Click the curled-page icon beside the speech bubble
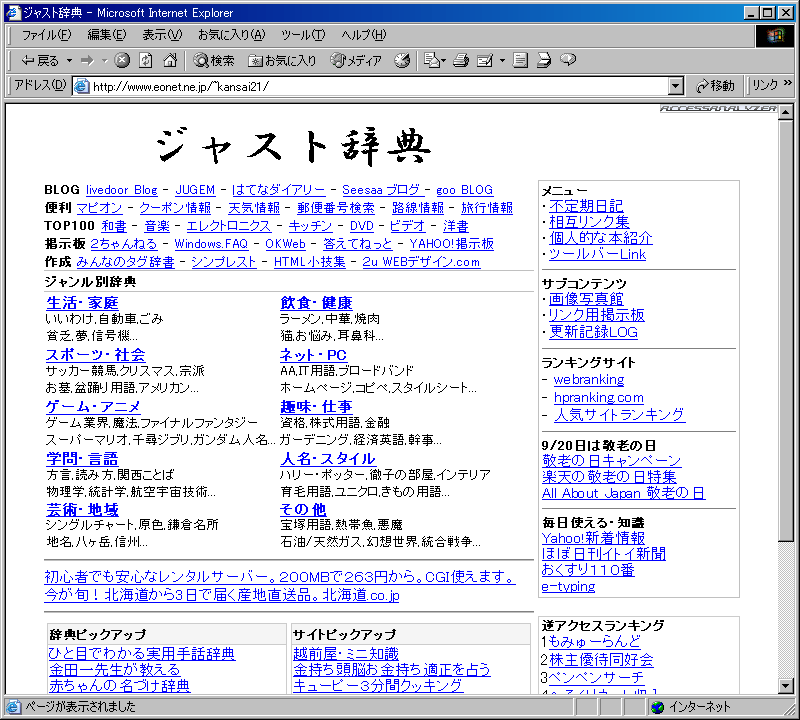Image resolution: width=800 pixels, height=720 pixels. [544, 61]
